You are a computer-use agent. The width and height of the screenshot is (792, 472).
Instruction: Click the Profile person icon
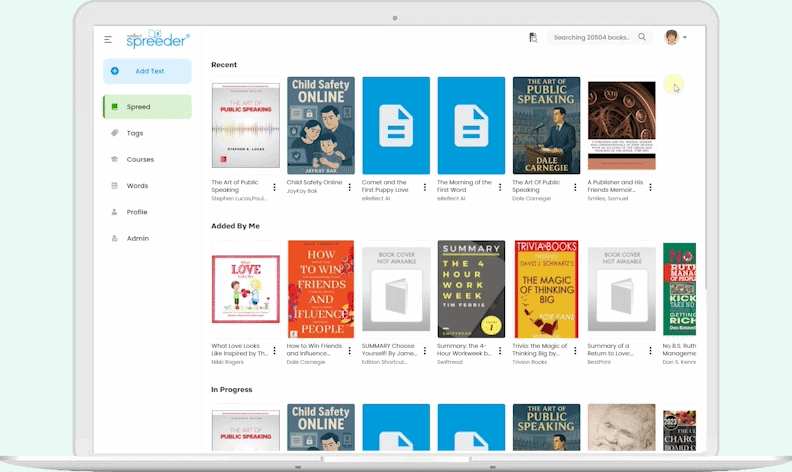[115, 212]
